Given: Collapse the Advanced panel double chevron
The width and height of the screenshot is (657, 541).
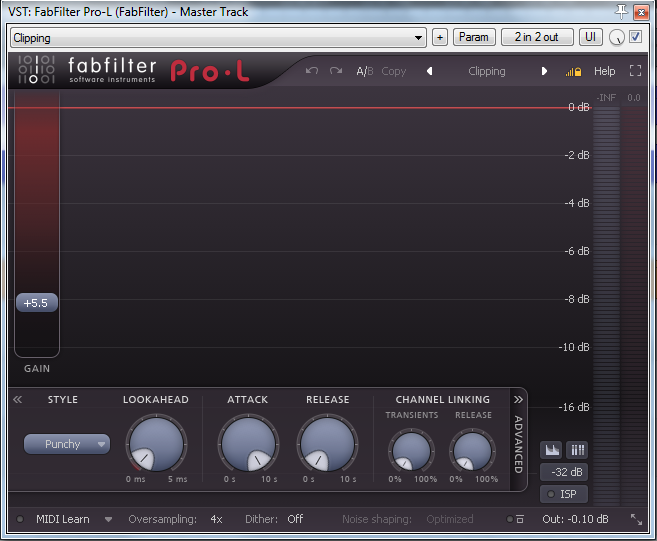Looking at the screenshot, I should (518, 399).
